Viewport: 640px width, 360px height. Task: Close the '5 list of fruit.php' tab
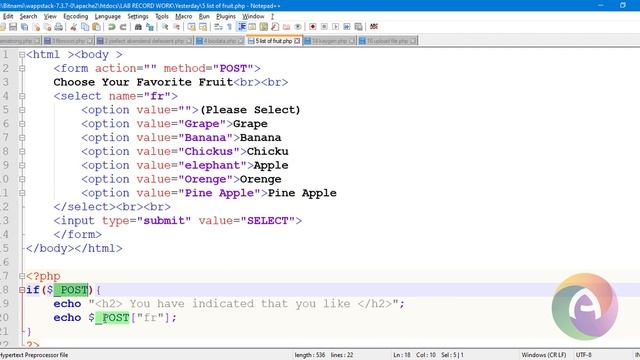click(x=297, y=41)
